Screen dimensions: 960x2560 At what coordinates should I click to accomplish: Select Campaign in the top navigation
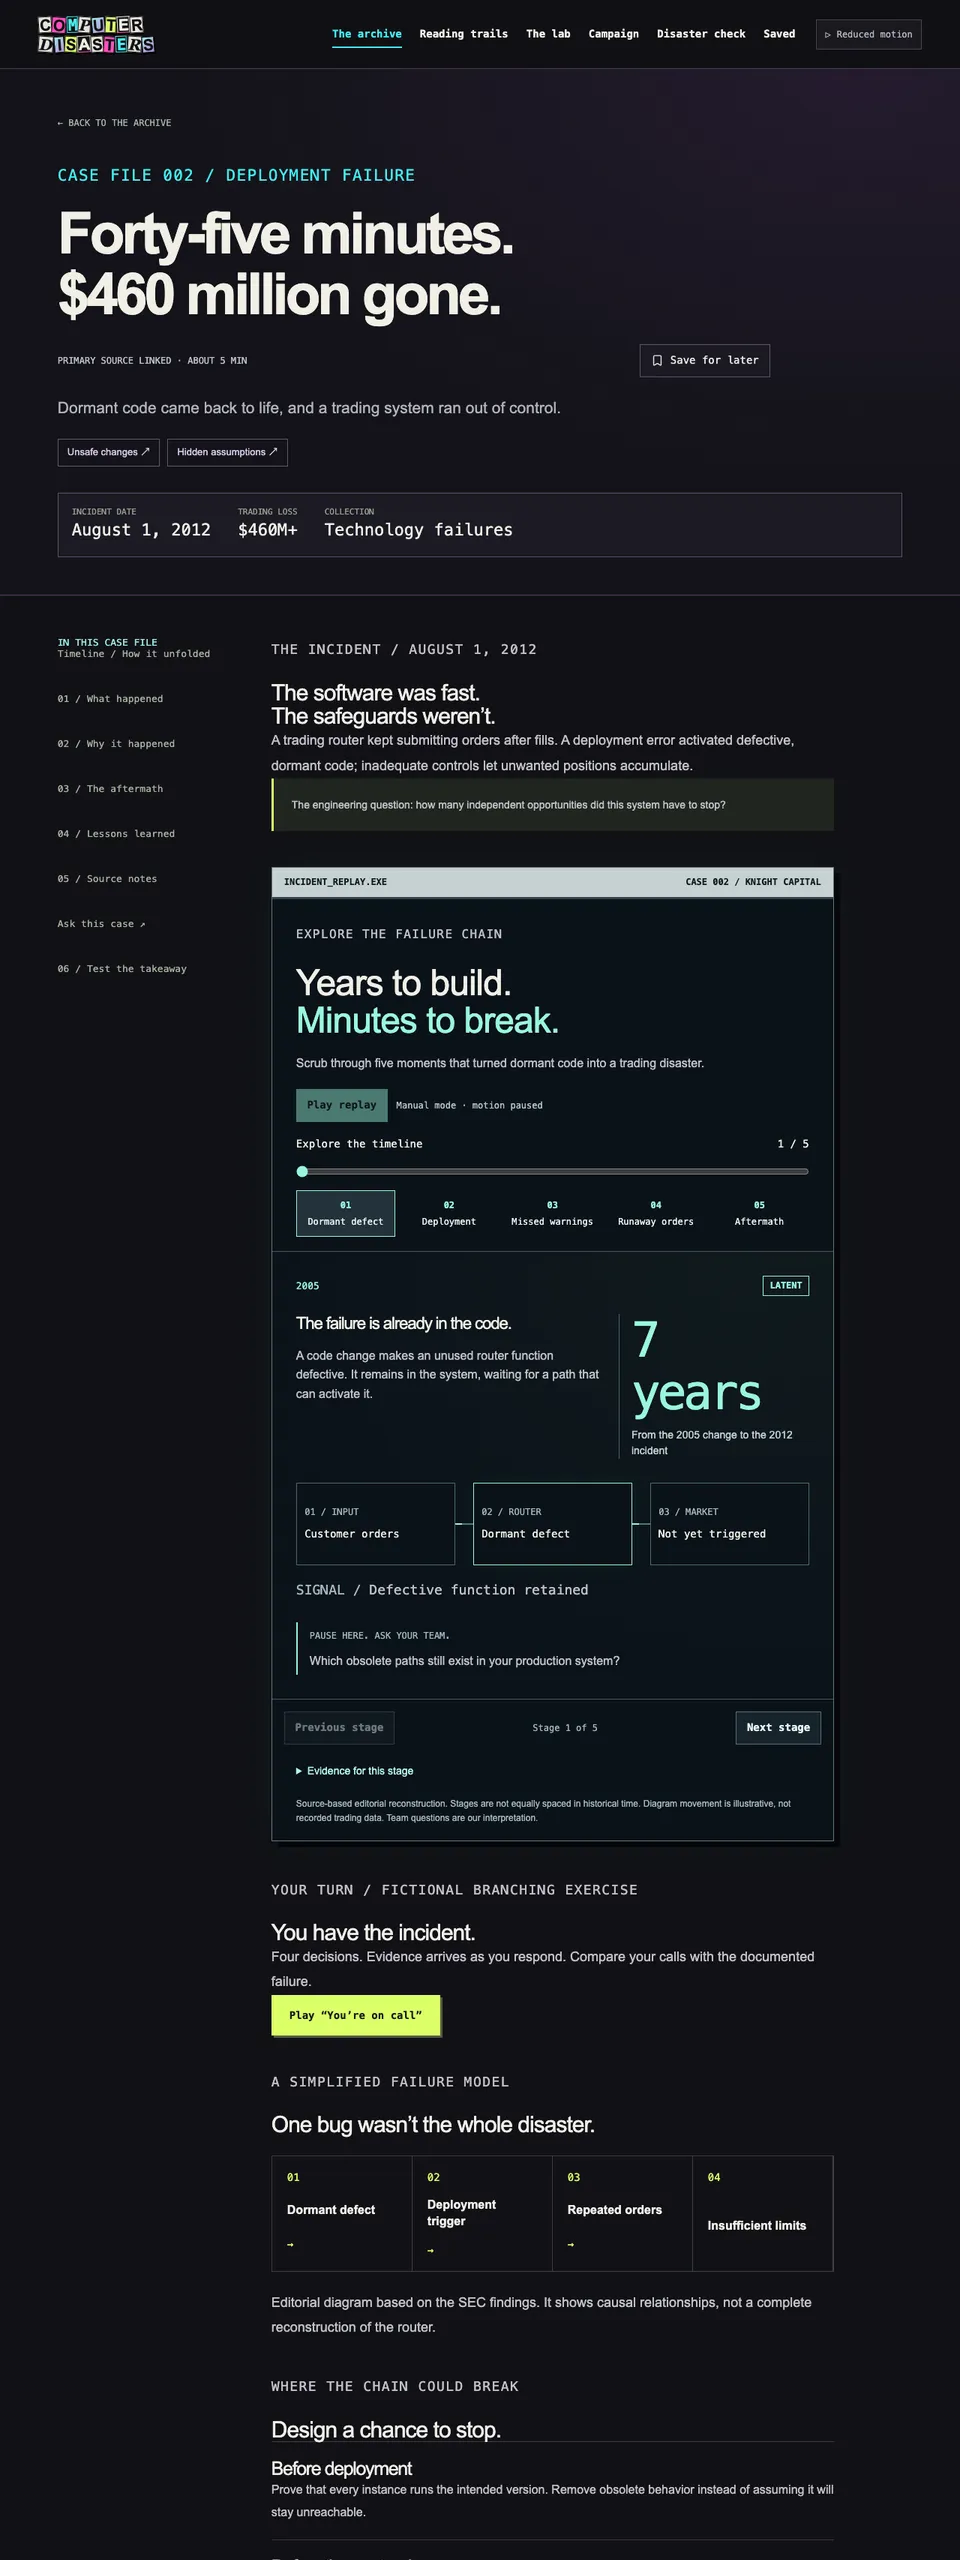pos(614,34)
